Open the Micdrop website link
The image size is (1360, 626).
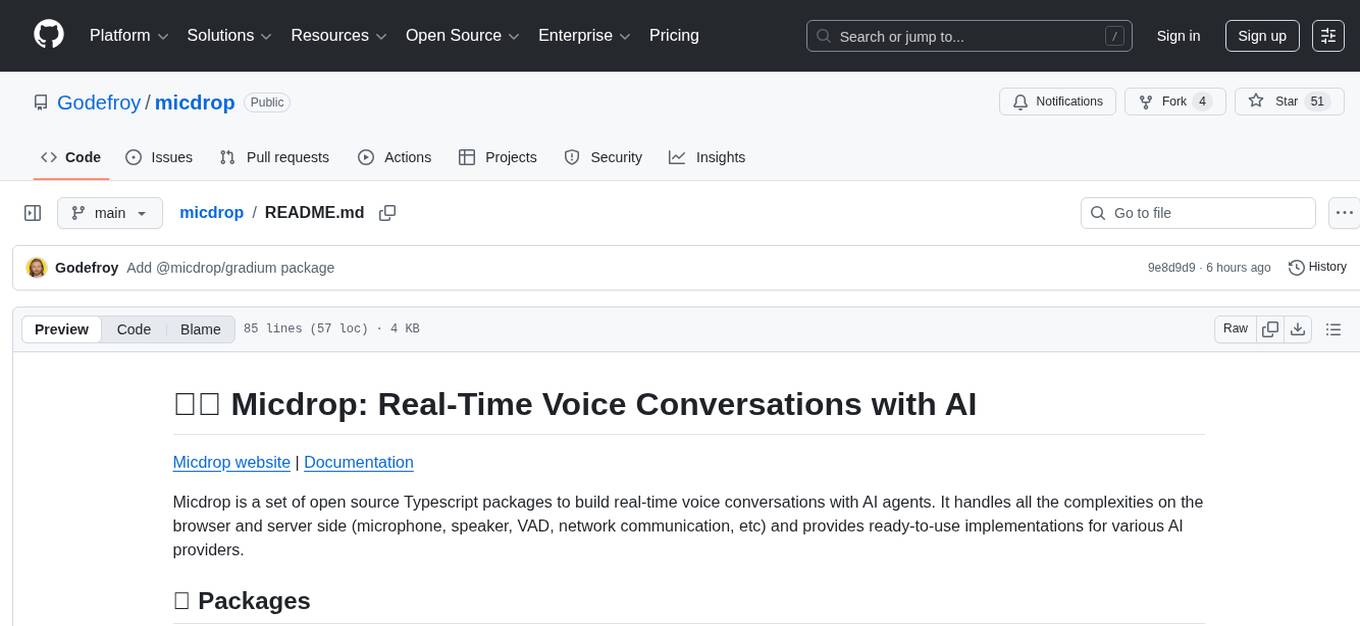[231, 462]
